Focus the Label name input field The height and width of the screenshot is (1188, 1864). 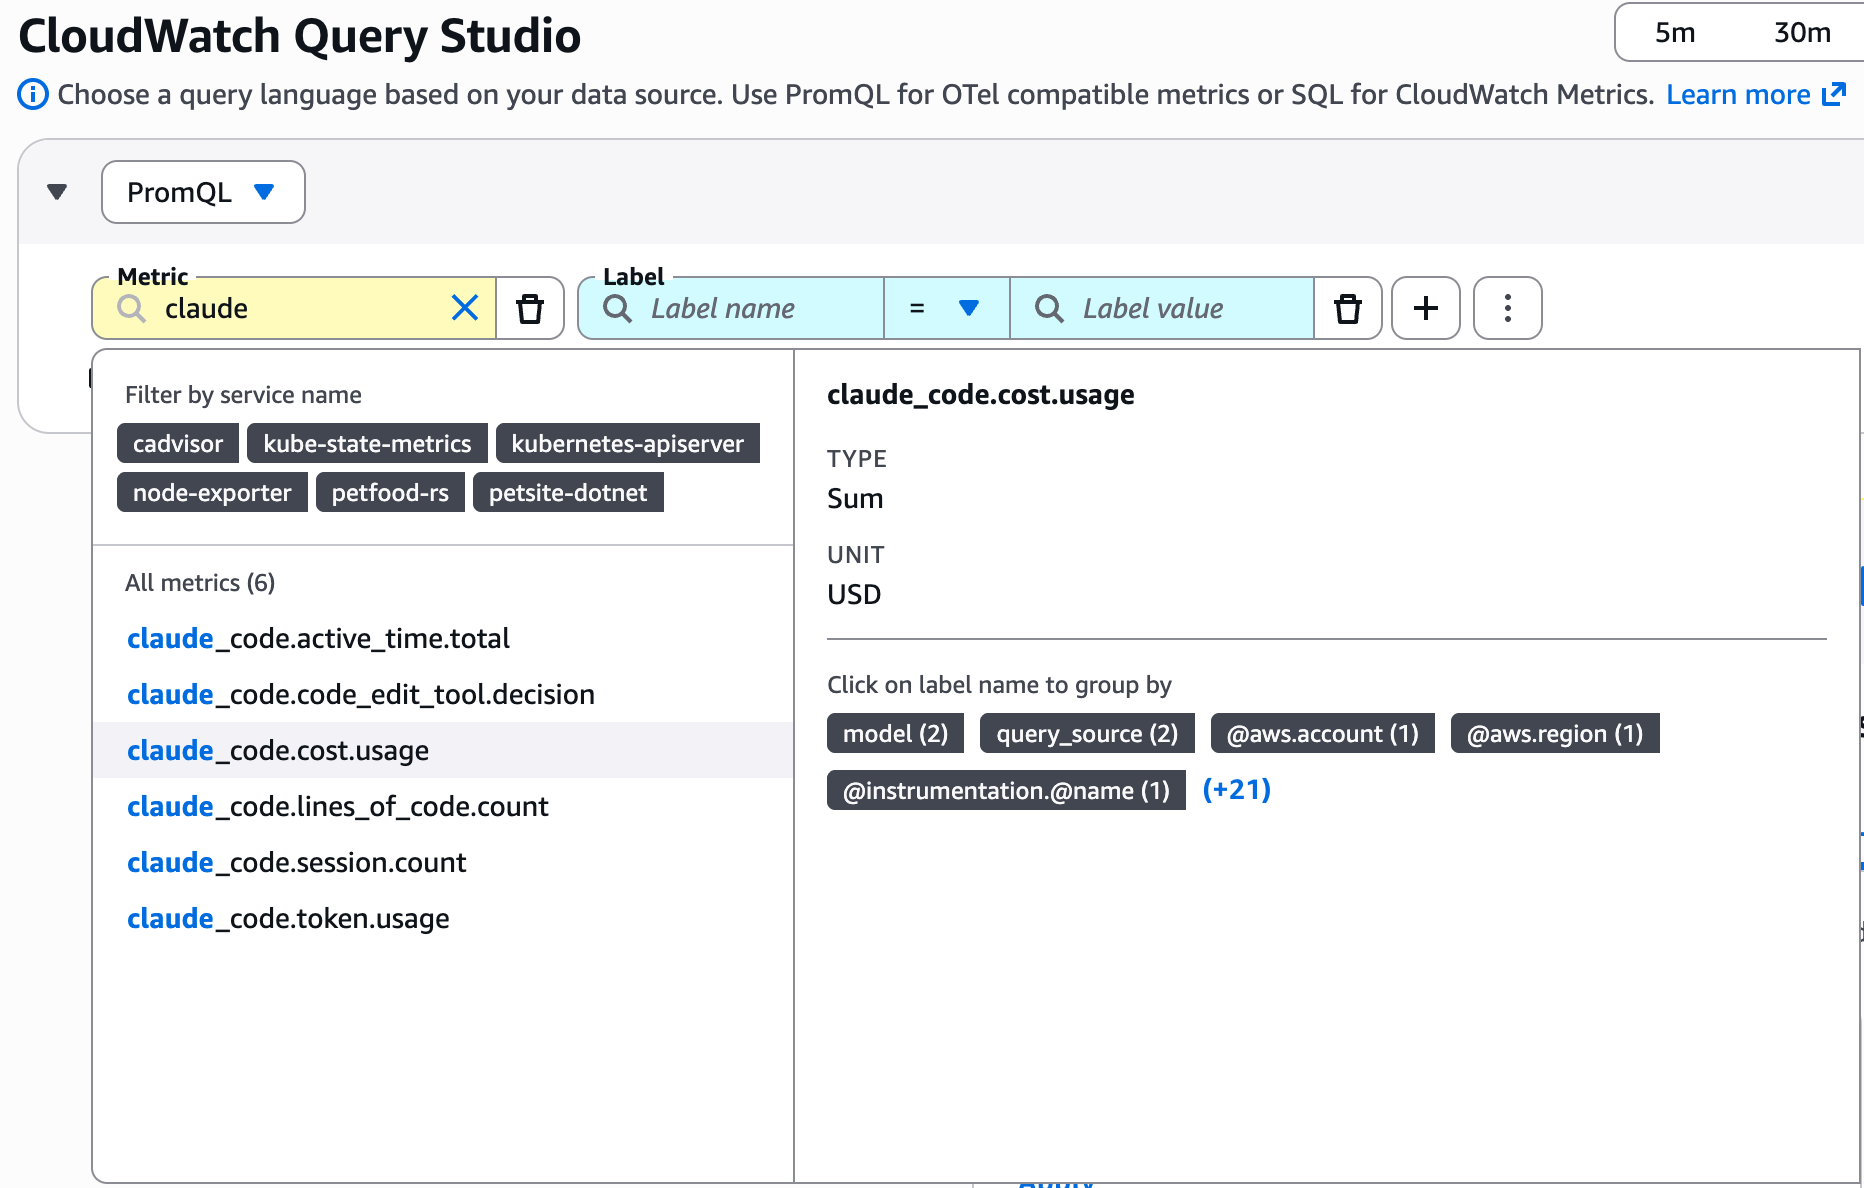click(731, 308)
